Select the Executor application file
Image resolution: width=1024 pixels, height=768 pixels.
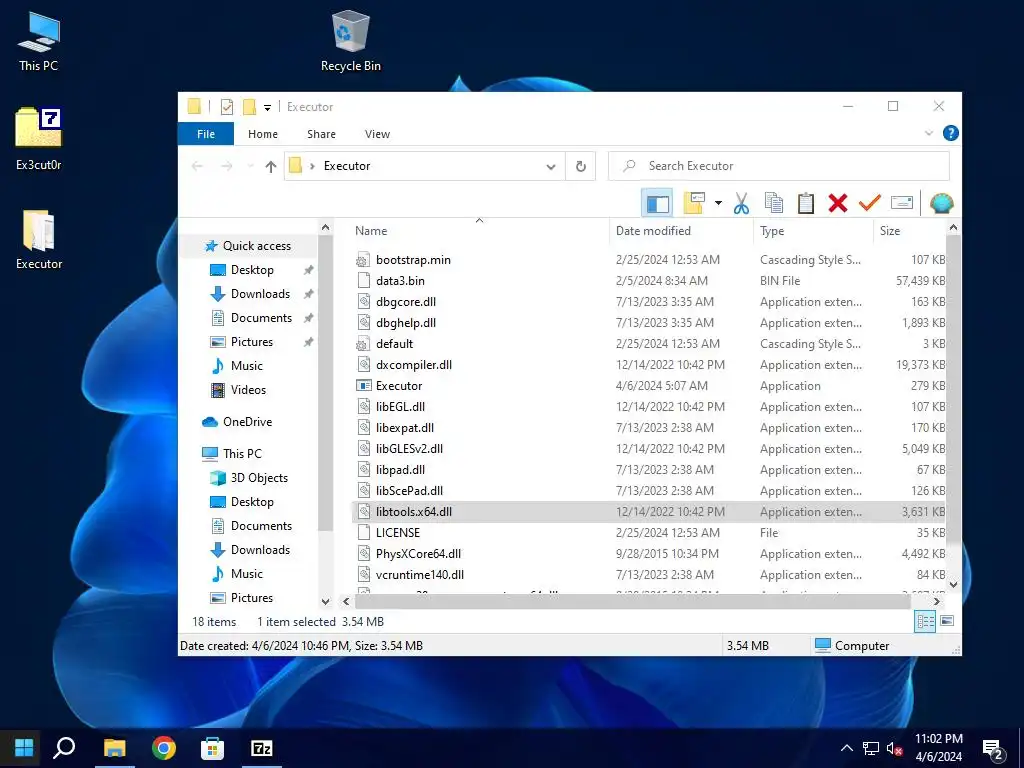coord(398,386)
